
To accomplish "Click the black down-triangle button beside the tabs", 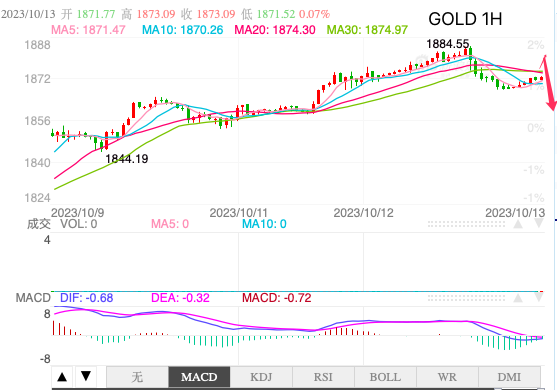I will [86, 377].
